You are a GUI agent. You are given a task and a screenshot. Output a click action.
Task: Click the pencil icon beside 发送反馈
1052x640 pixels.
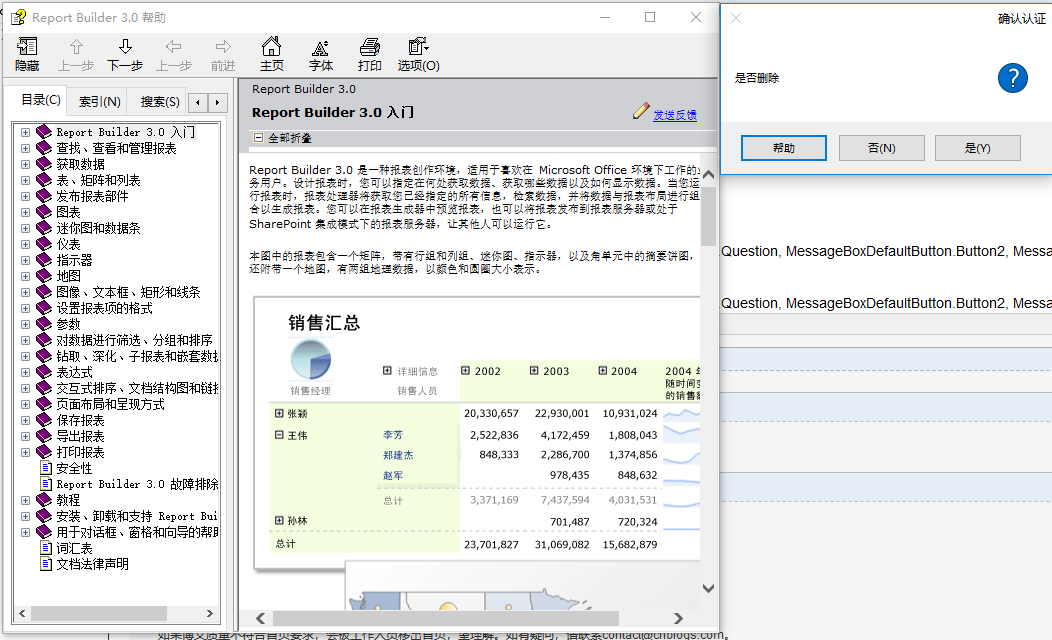[641, 111]
